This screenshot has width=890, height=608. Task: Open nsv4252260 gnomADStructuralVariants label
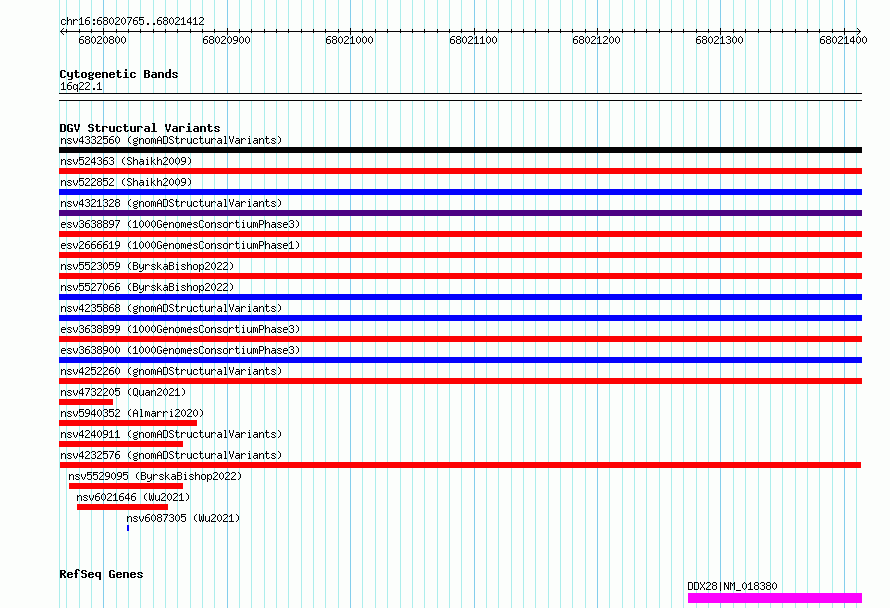pos(171,371)
